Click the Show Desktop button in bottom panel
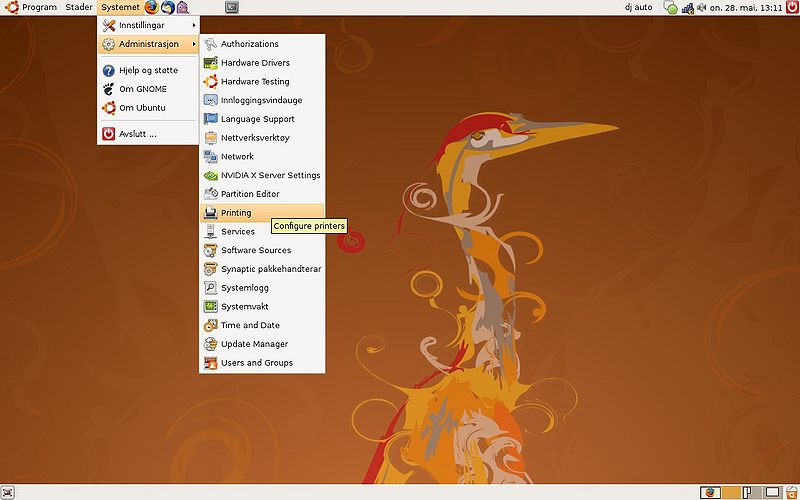Image resolution: width=800 pixels, height=500 pixels. pyautogui.click(x=8, y=492)
